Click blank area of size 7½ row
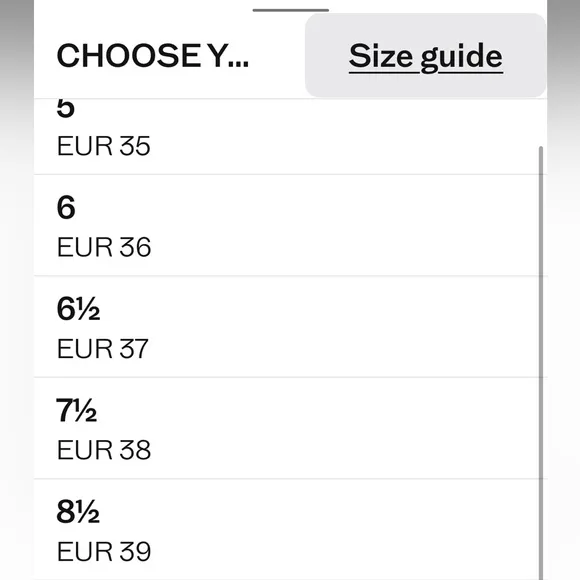Image resolution: width=580 pixels, height=580 pixels. point(333,428)
